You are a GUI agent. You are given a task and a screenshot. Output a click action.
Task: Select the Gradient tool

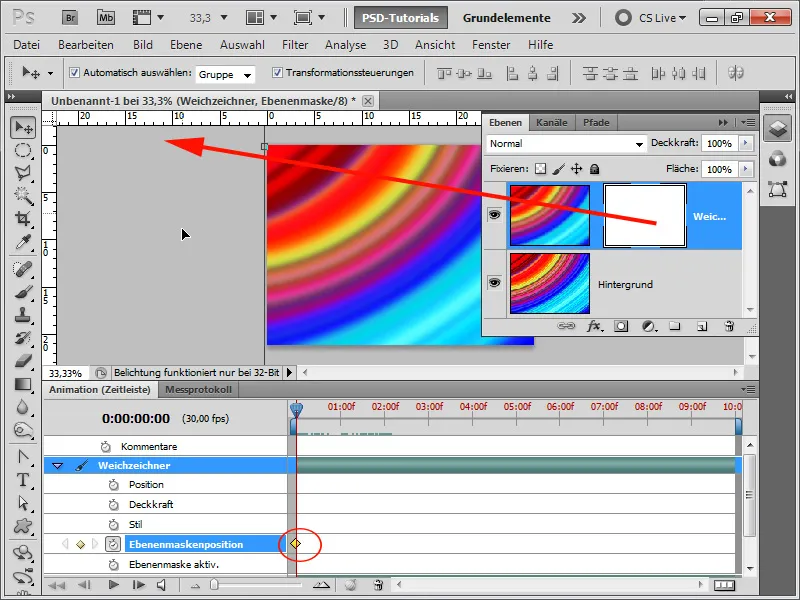pos(23,384)
